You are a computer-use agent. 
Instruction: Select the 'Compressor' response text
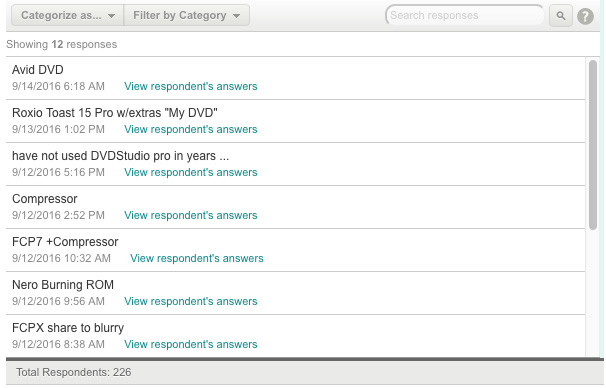click(x=45, y=199)
